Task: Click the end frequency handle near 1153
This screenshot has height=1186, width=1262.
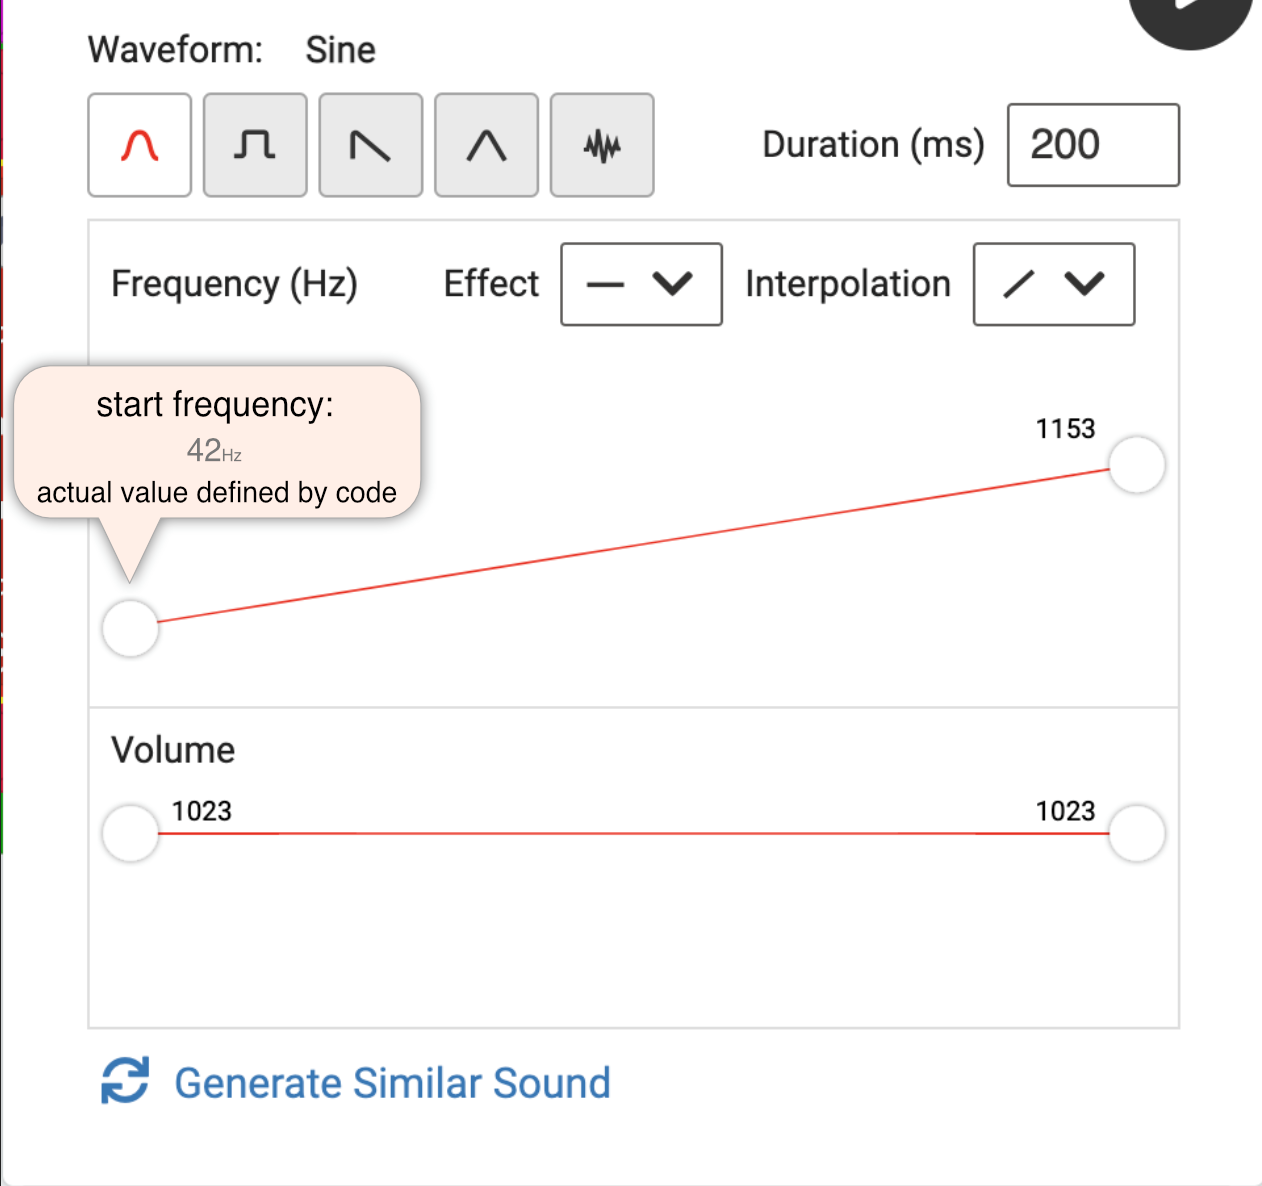Action: 1137,465
